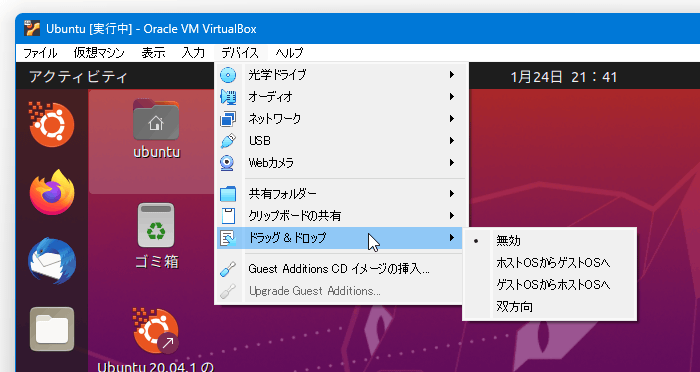Expand the 共有フォルダー submenu arrow
700x372 pixels.
452,193
